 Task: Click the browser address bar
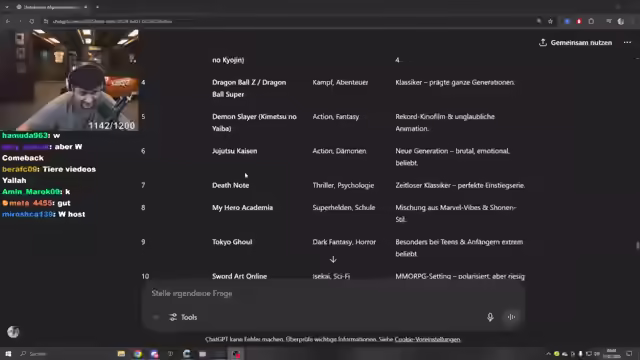pos(286,21)
